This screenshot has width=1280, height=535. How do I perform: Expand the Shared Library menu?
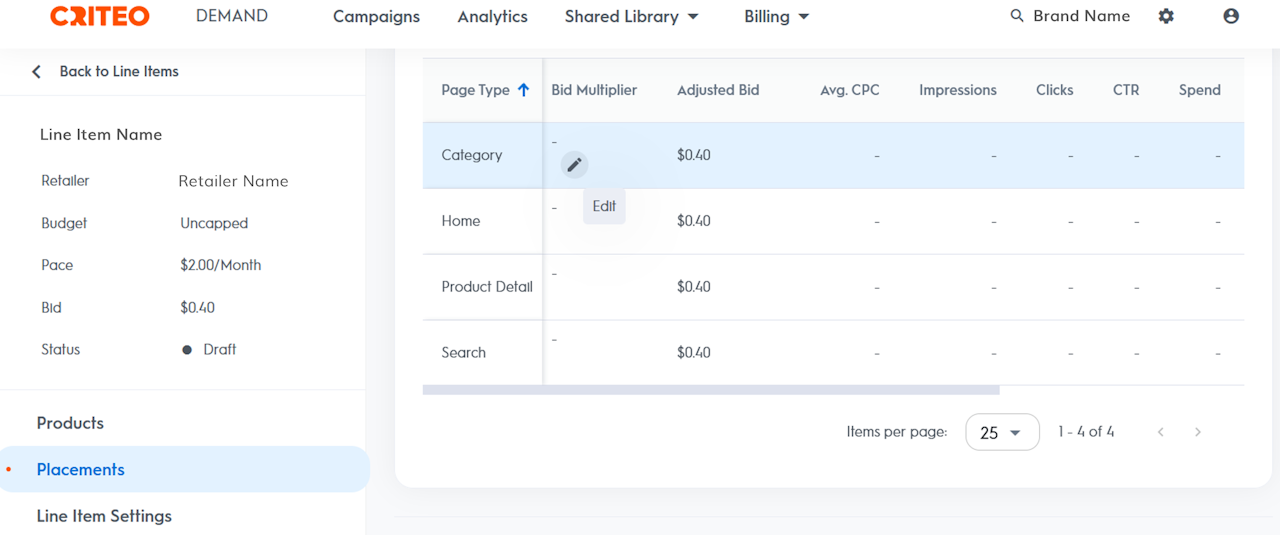tap(631, 17)
